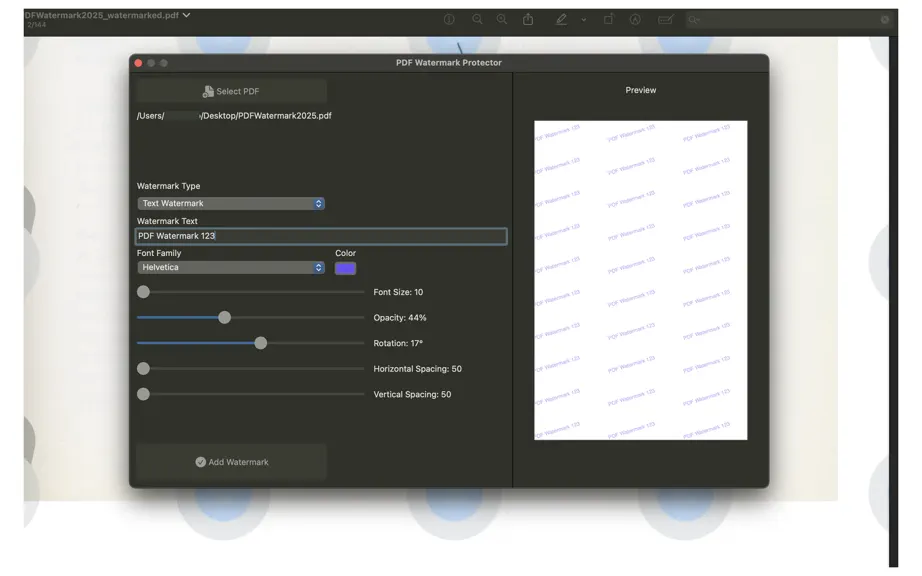The height and width of the screenshot is (576, 922).
Task: Click the Rotation slider handle
Action: 260,343
